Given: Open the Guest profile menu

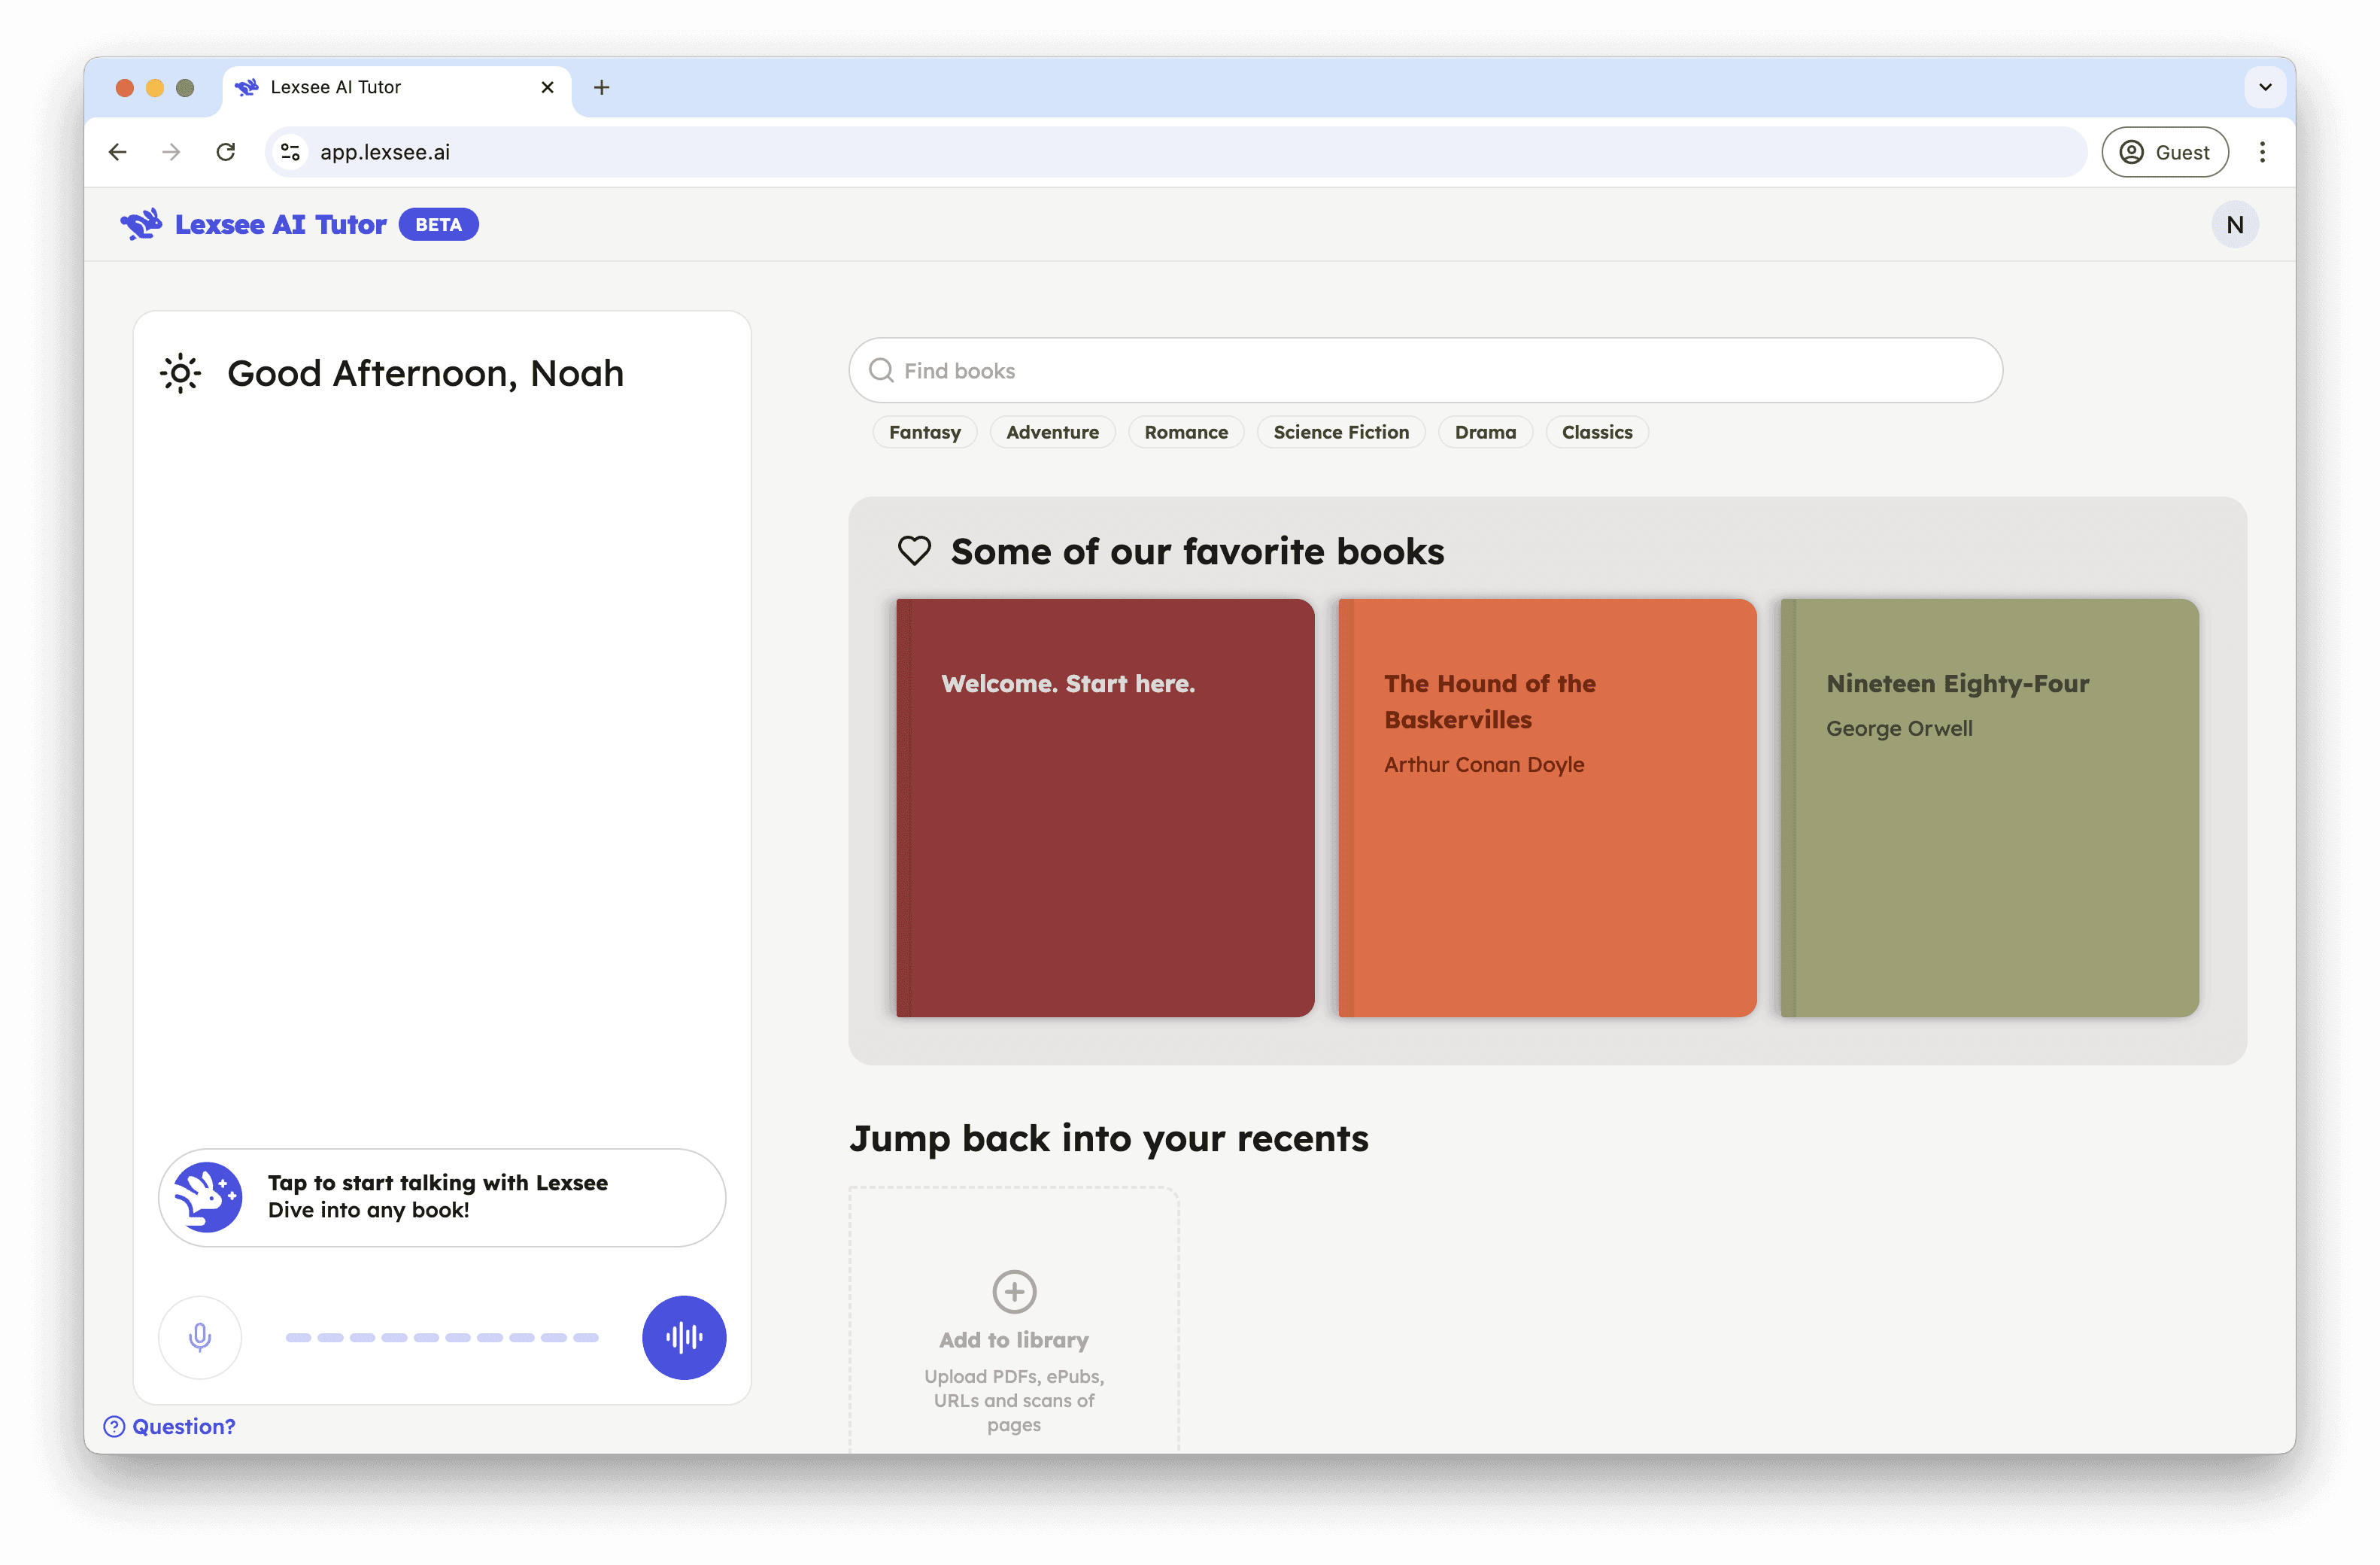Looking at the screenshot, I should [2164, 152].
